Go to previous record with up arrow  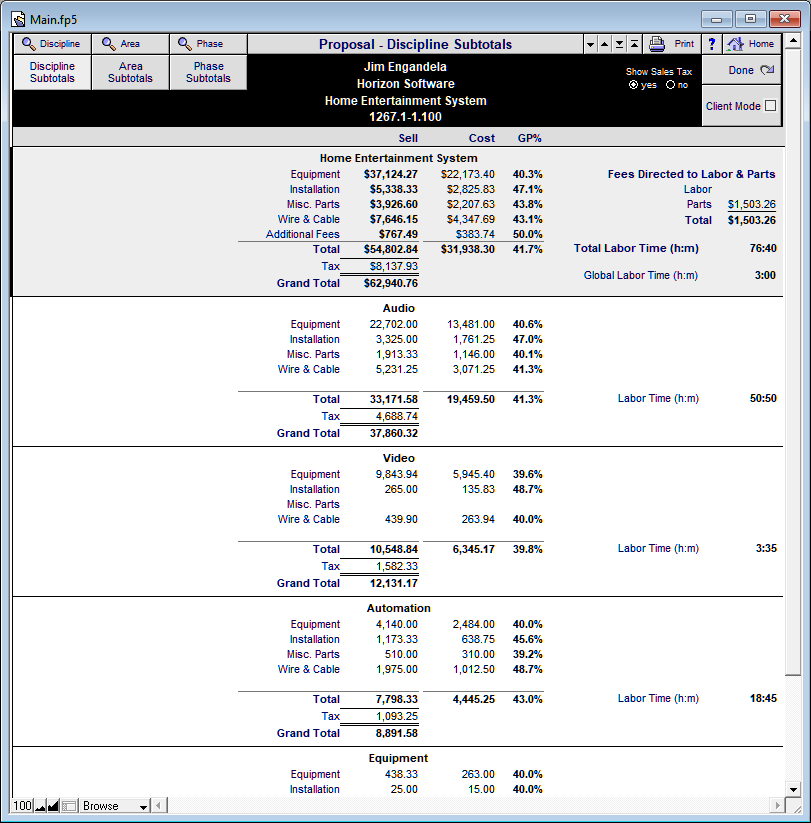605,45
